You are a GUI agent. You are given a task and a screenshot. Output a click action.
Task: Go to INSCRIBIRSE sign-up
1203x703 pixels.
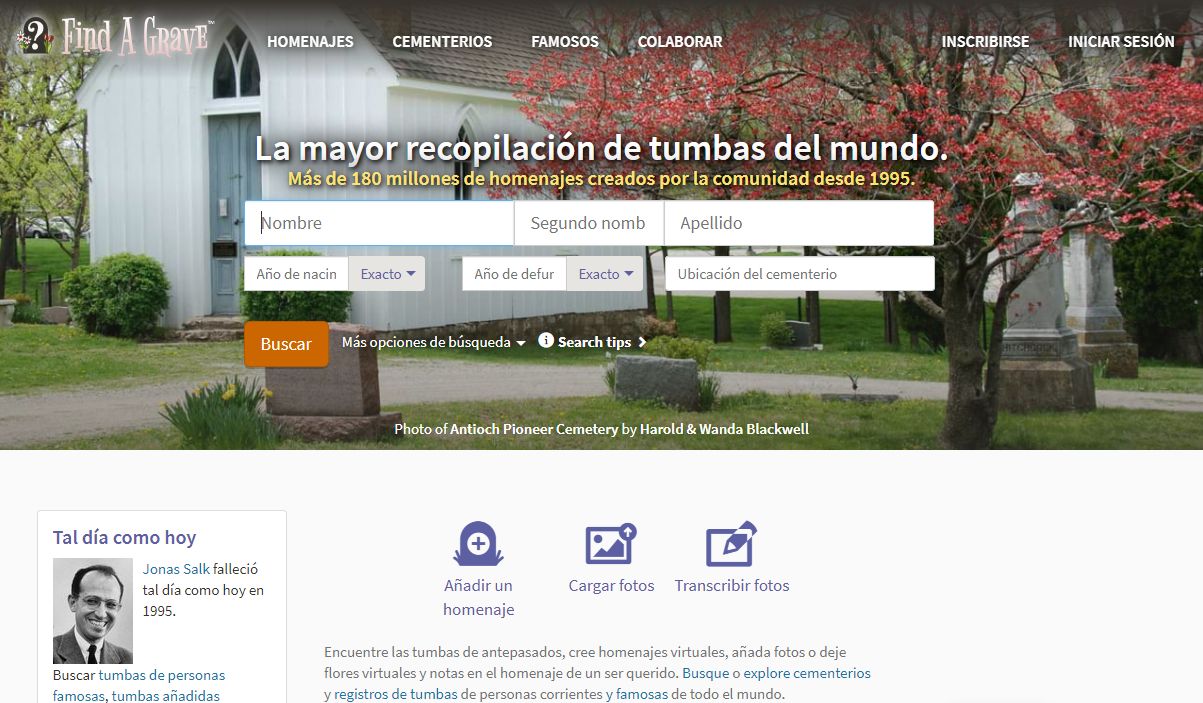[985, 42]
